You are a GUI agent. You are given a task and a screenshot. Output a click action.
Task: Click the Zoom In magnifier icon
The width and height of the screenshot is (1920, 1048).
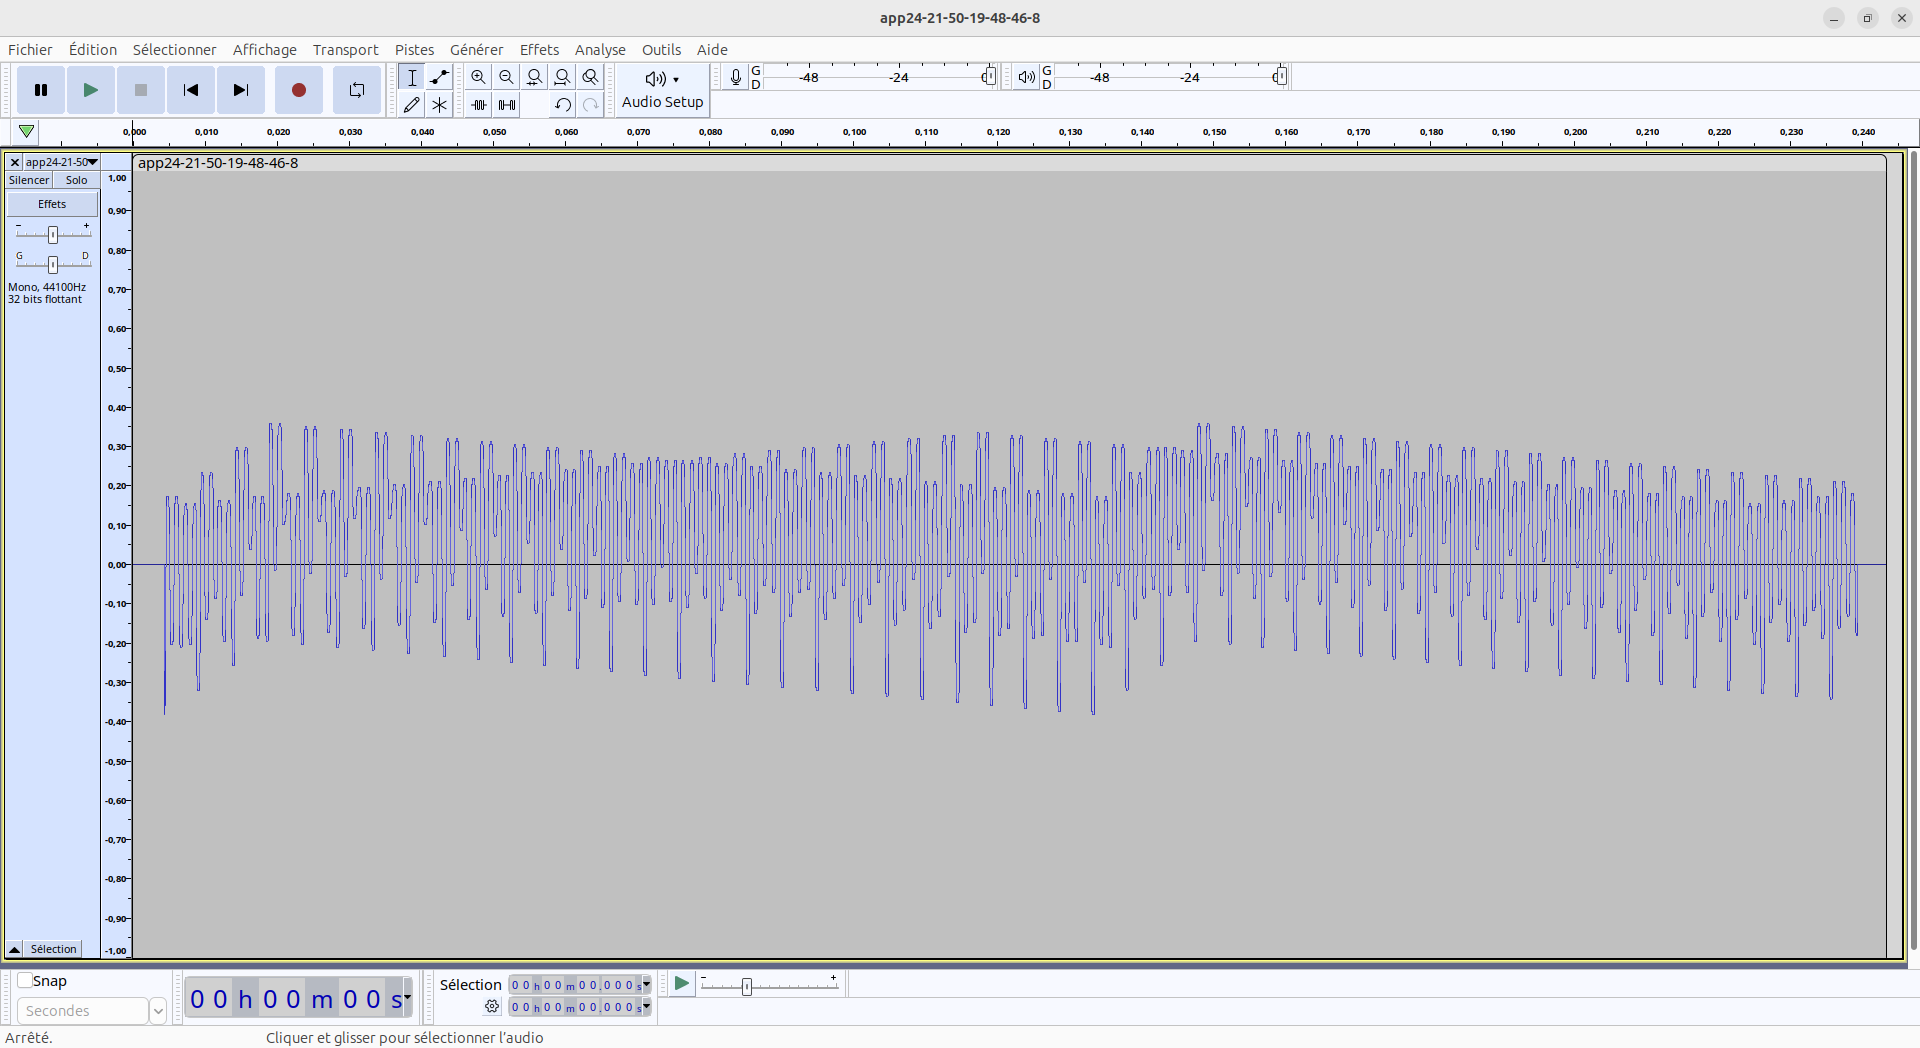(x=479, y=77)
